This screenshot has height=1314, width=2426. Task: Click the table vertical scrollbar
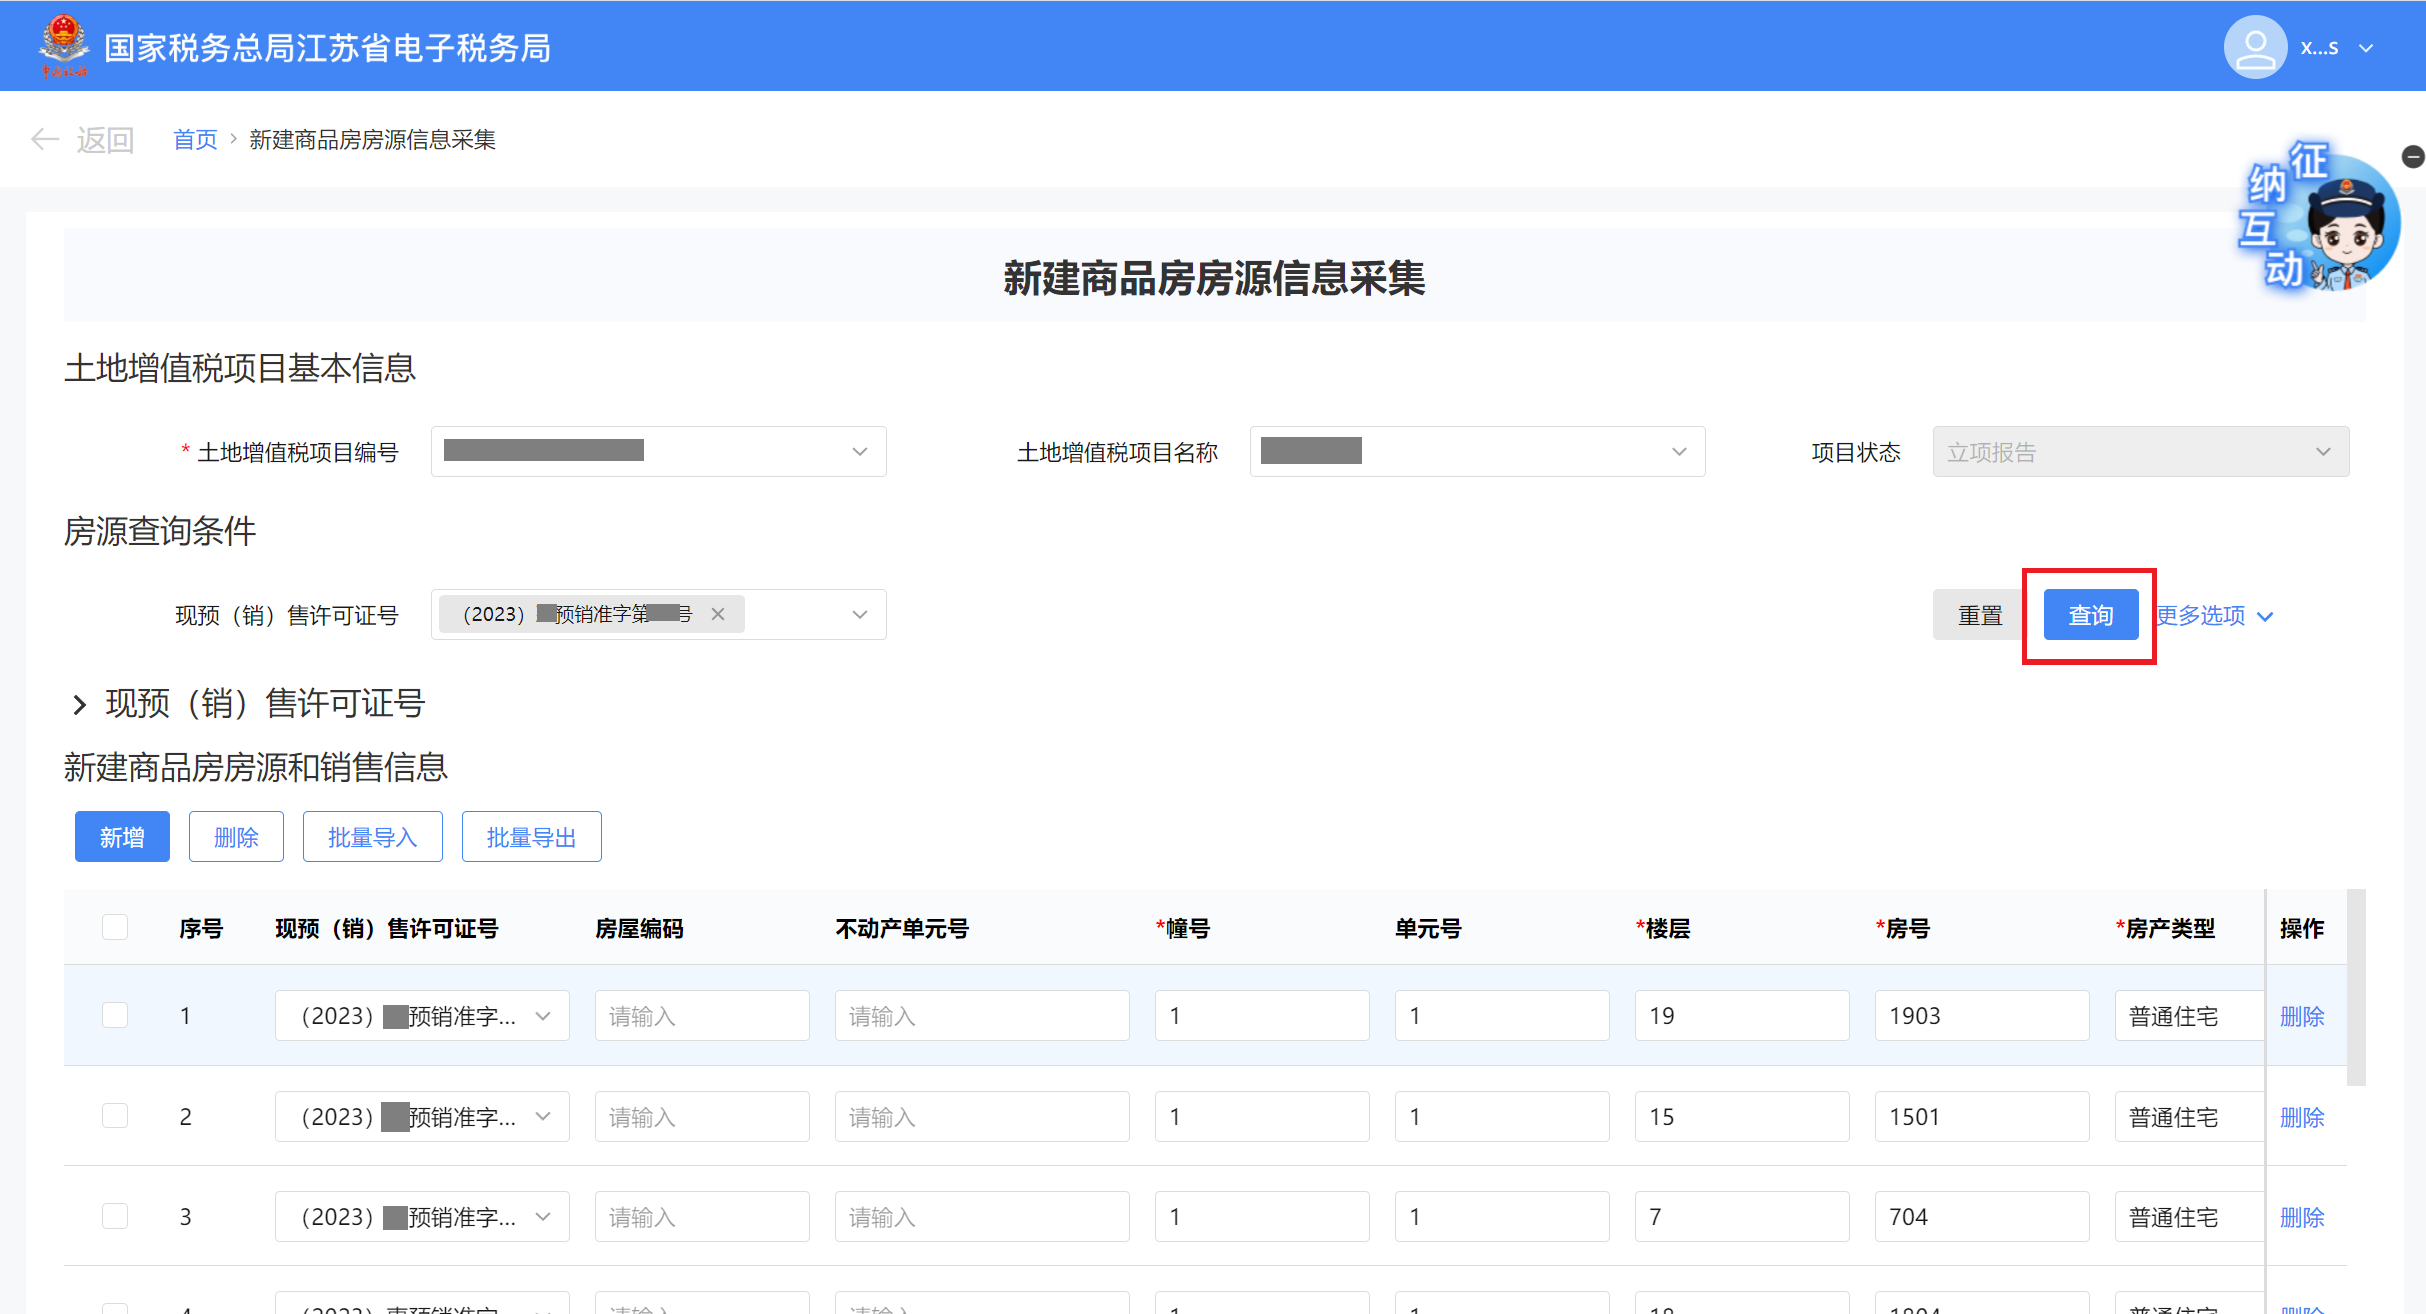pyautogui.click(x=2356, y=987)
